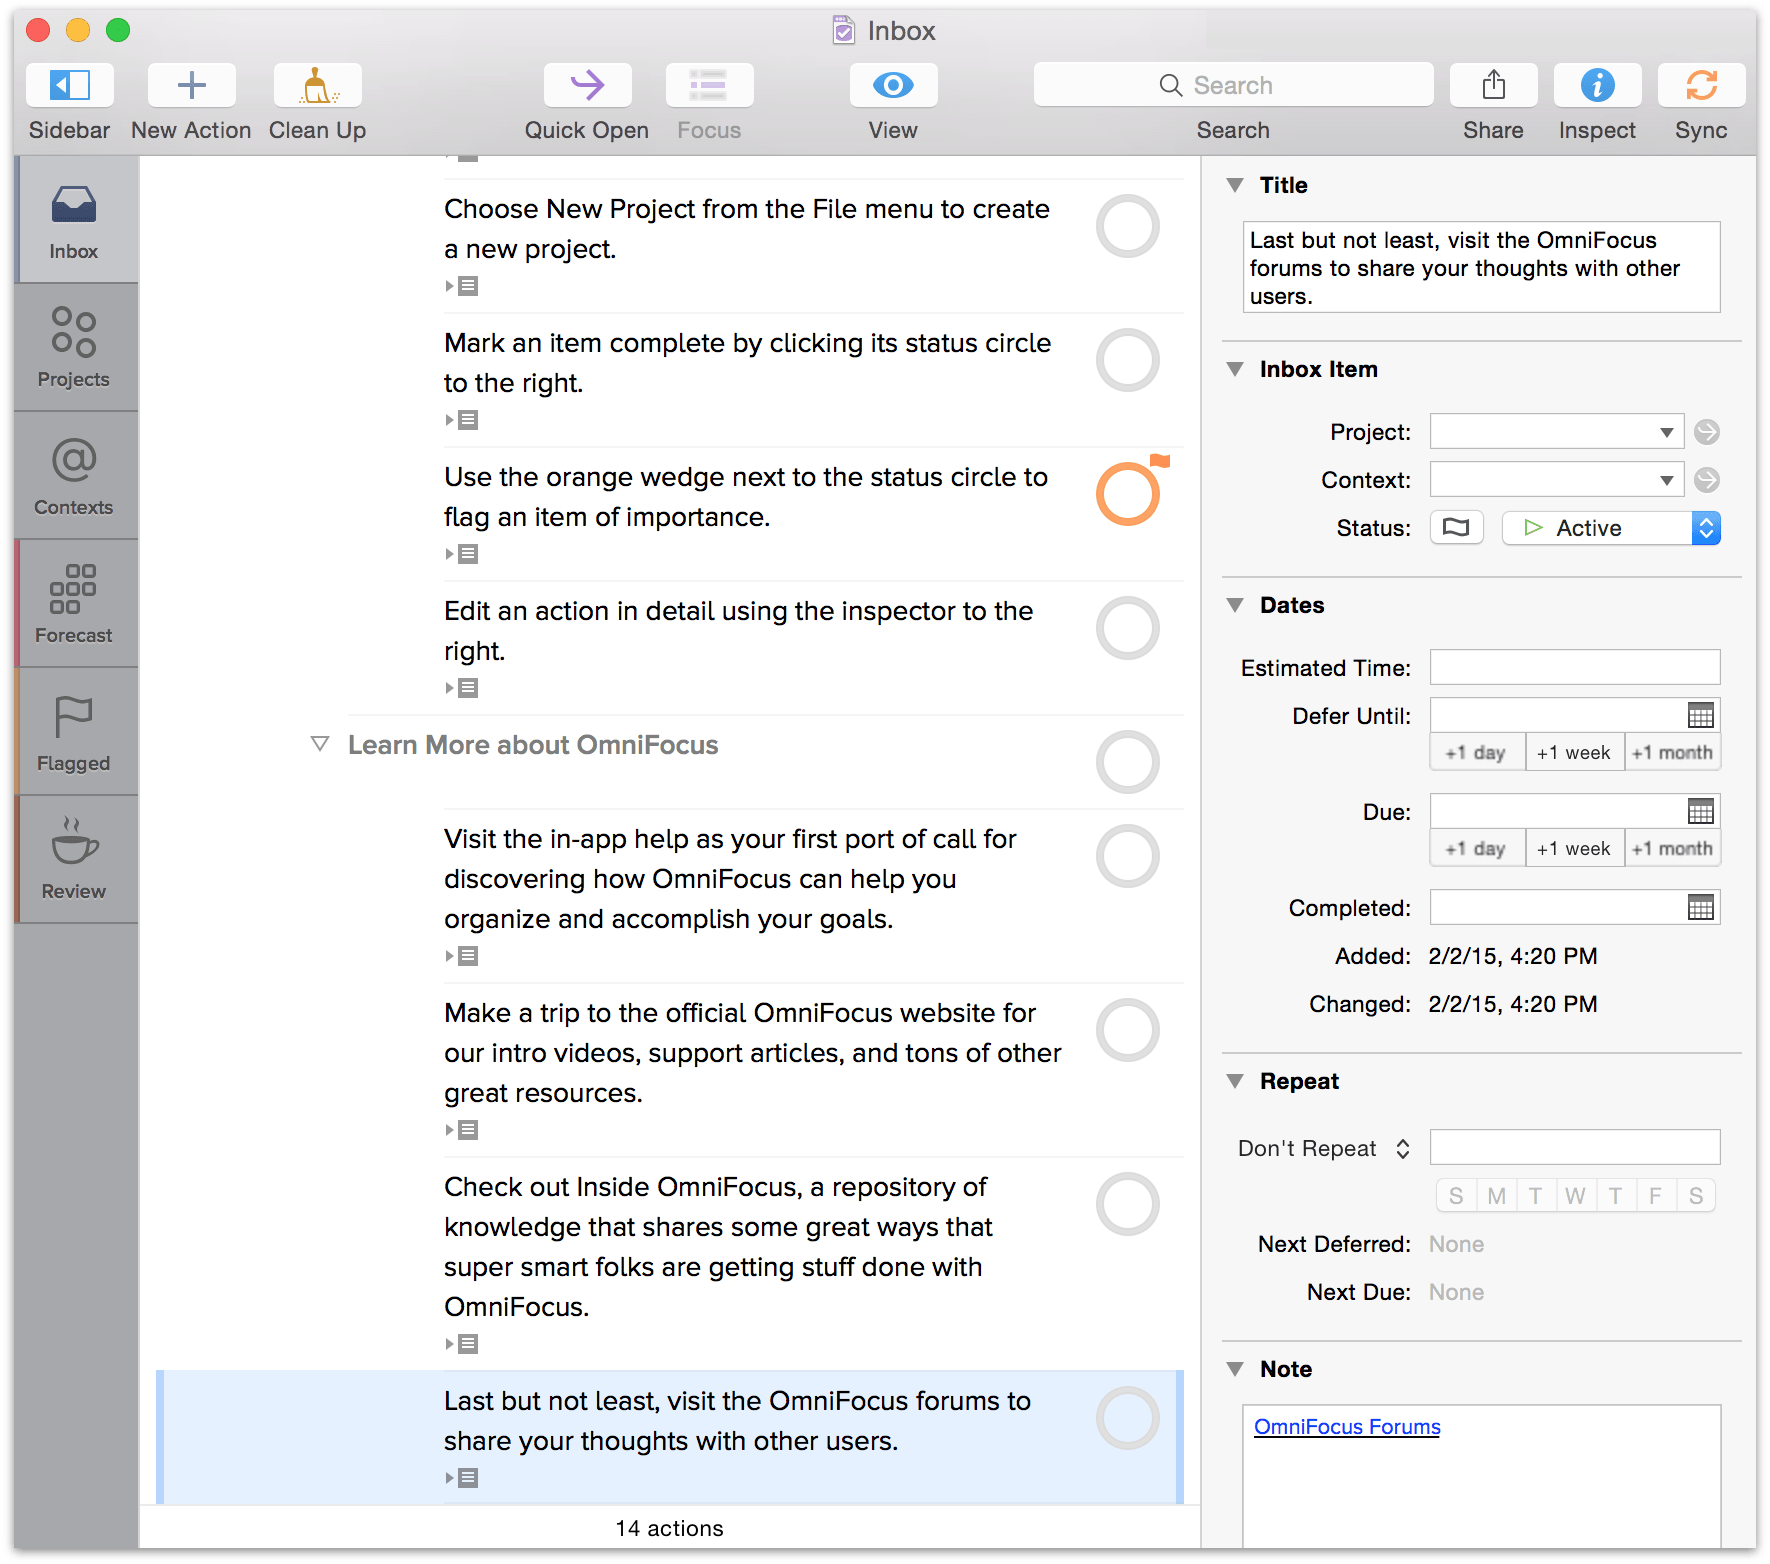The height and width of the screenshot is (1564, 1770).
Task: Complete 'Make a trip' status circle
Action: coord(1128,1030)
